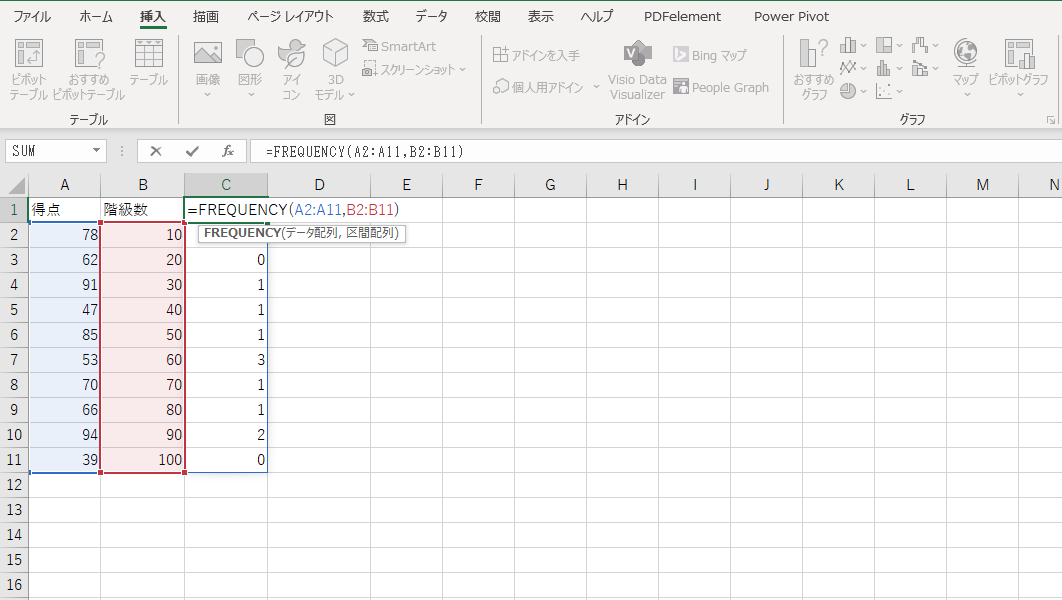The image size is (1062, 600).
Task: Click inside the formula bar text
Action: (600, 151)
